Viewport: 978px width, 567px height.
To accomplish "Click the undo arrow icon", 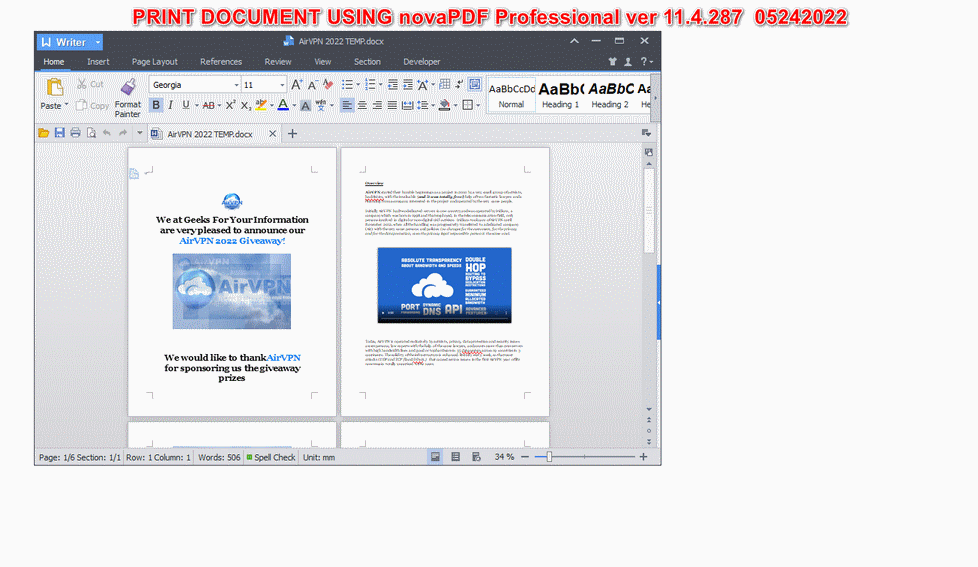I will point(107,133).
